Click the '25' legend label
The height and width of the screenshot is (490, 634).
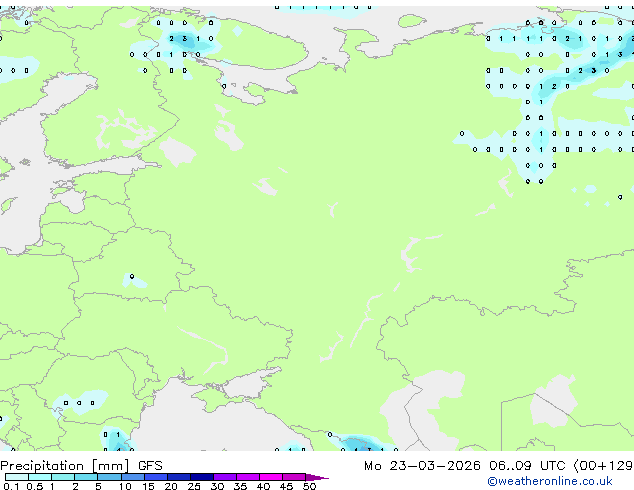tap(194, 486)
